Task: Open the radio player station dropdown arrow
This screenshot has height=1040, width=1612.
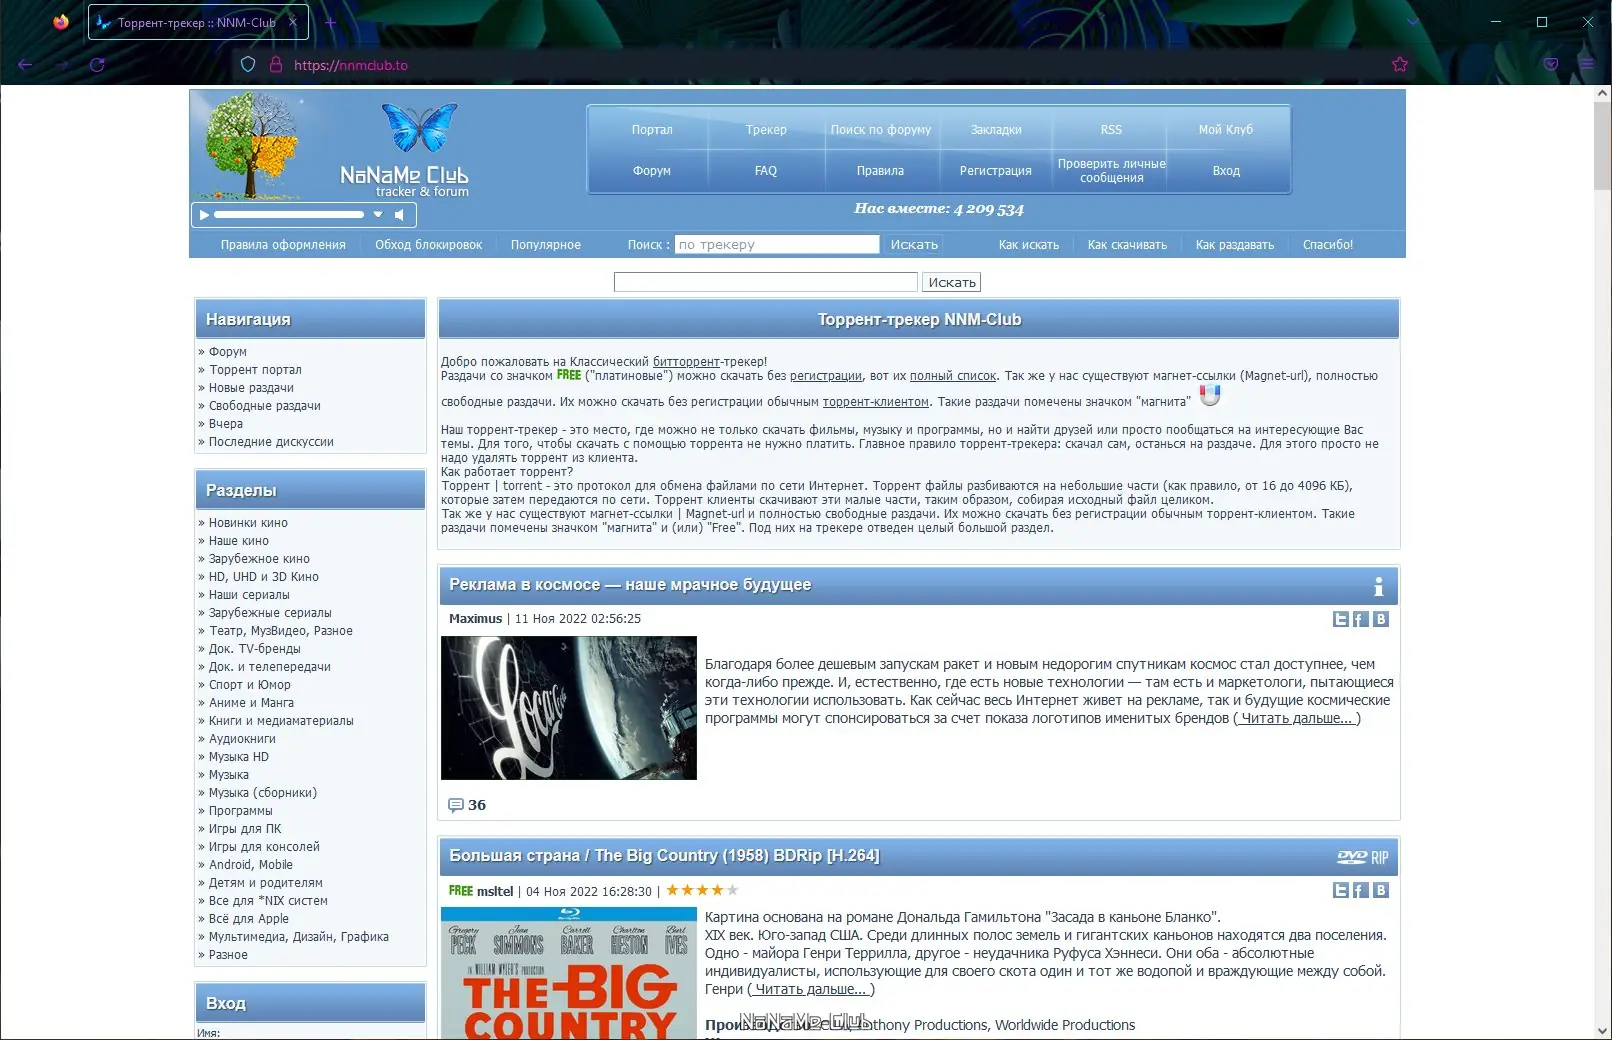Action: [378, 215]
